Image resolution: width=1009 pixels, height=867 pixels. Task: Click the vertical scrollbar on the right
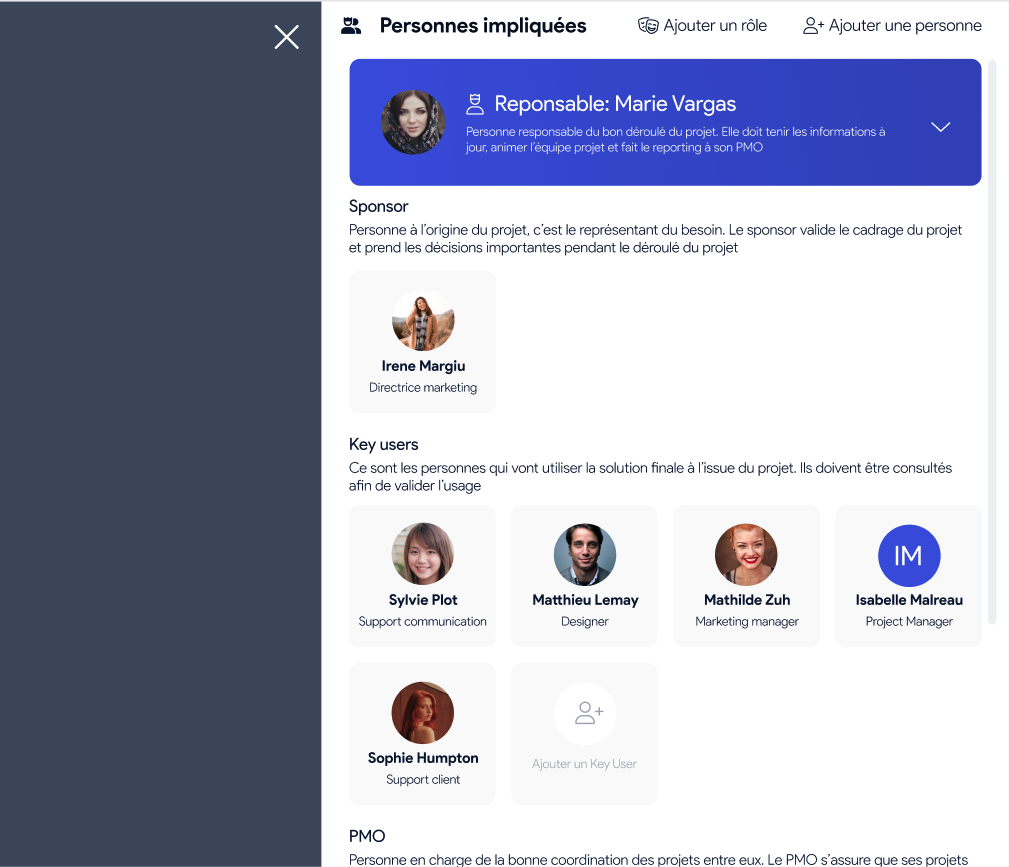coord(992,341)
